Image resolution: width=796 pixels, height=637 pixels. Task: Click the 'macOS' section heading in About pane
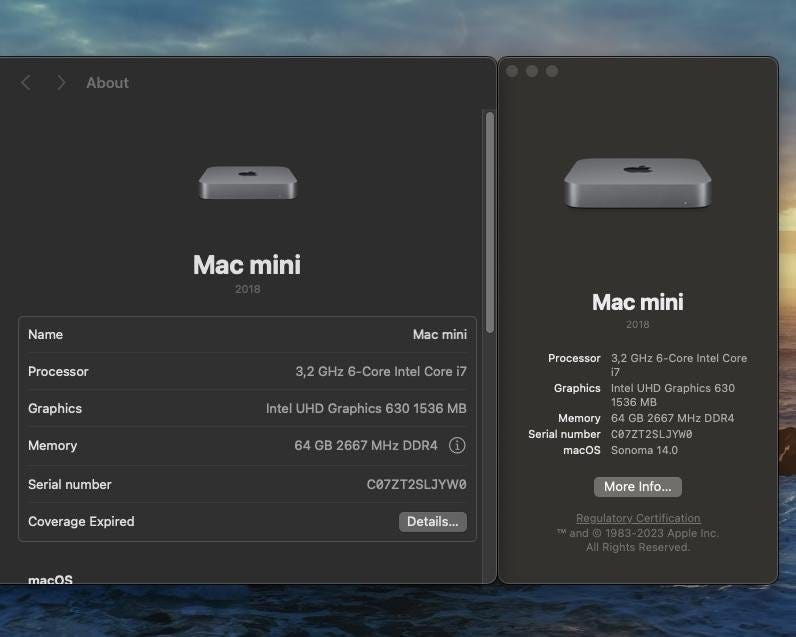click(x=50, y=579)
